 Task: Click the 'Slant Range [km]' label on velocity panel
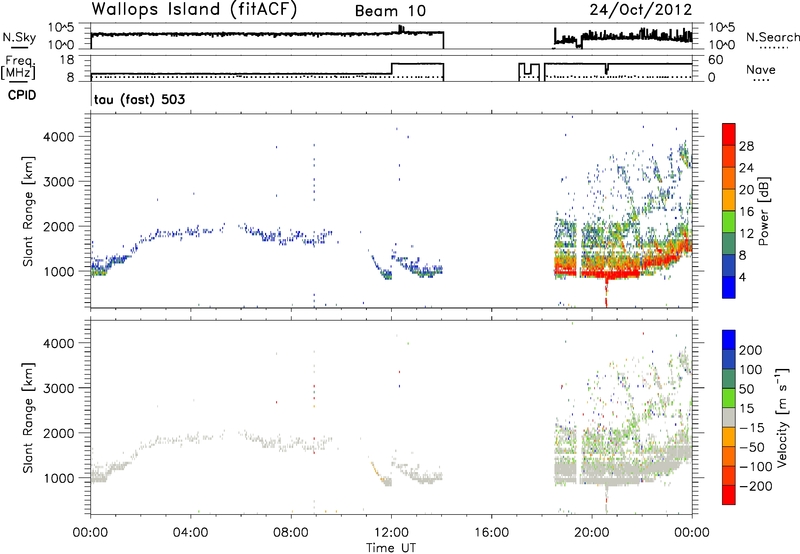28,417
